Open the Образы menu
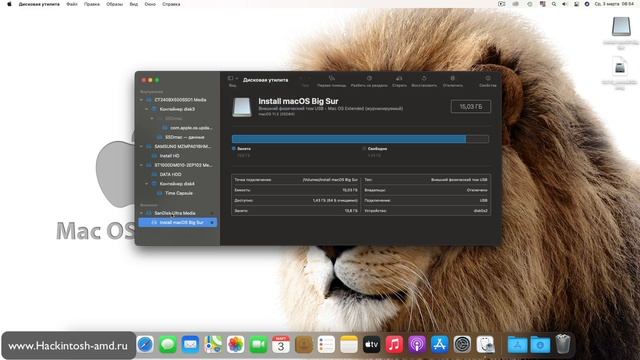This screenshot has height=360, width=640. coord(114,4)
